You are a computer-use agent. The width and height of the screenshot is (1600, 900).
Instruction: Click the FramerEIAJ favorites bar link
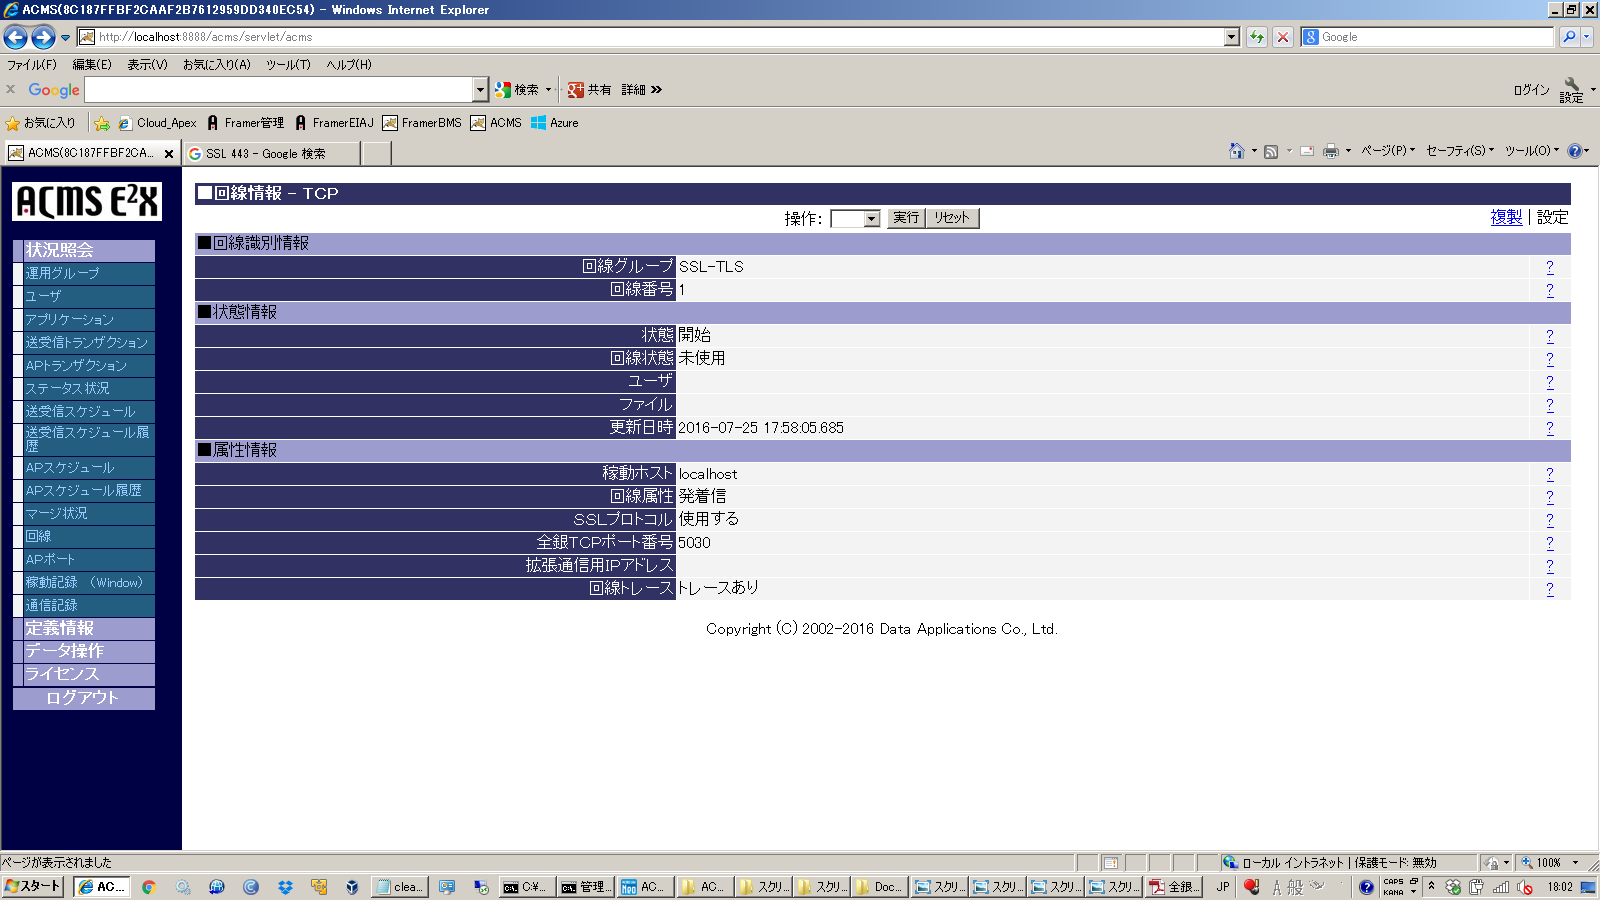(x=333, y=123)
